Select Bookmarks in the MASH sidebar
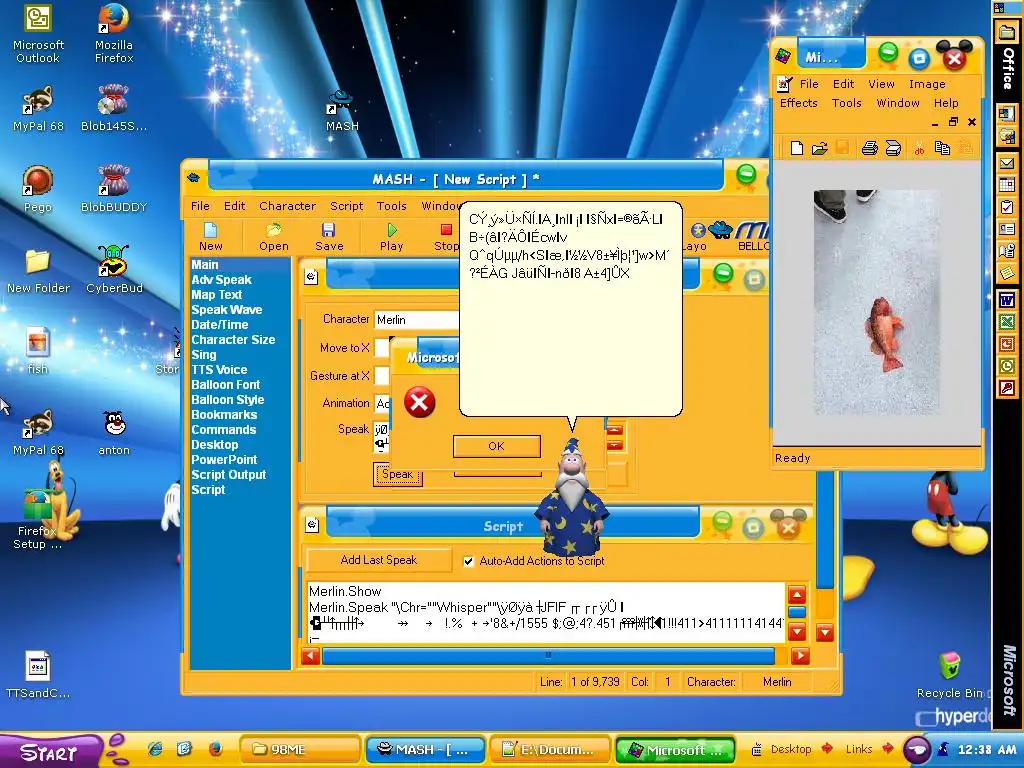The image size is (1024, 768). (x=223, y=415)
